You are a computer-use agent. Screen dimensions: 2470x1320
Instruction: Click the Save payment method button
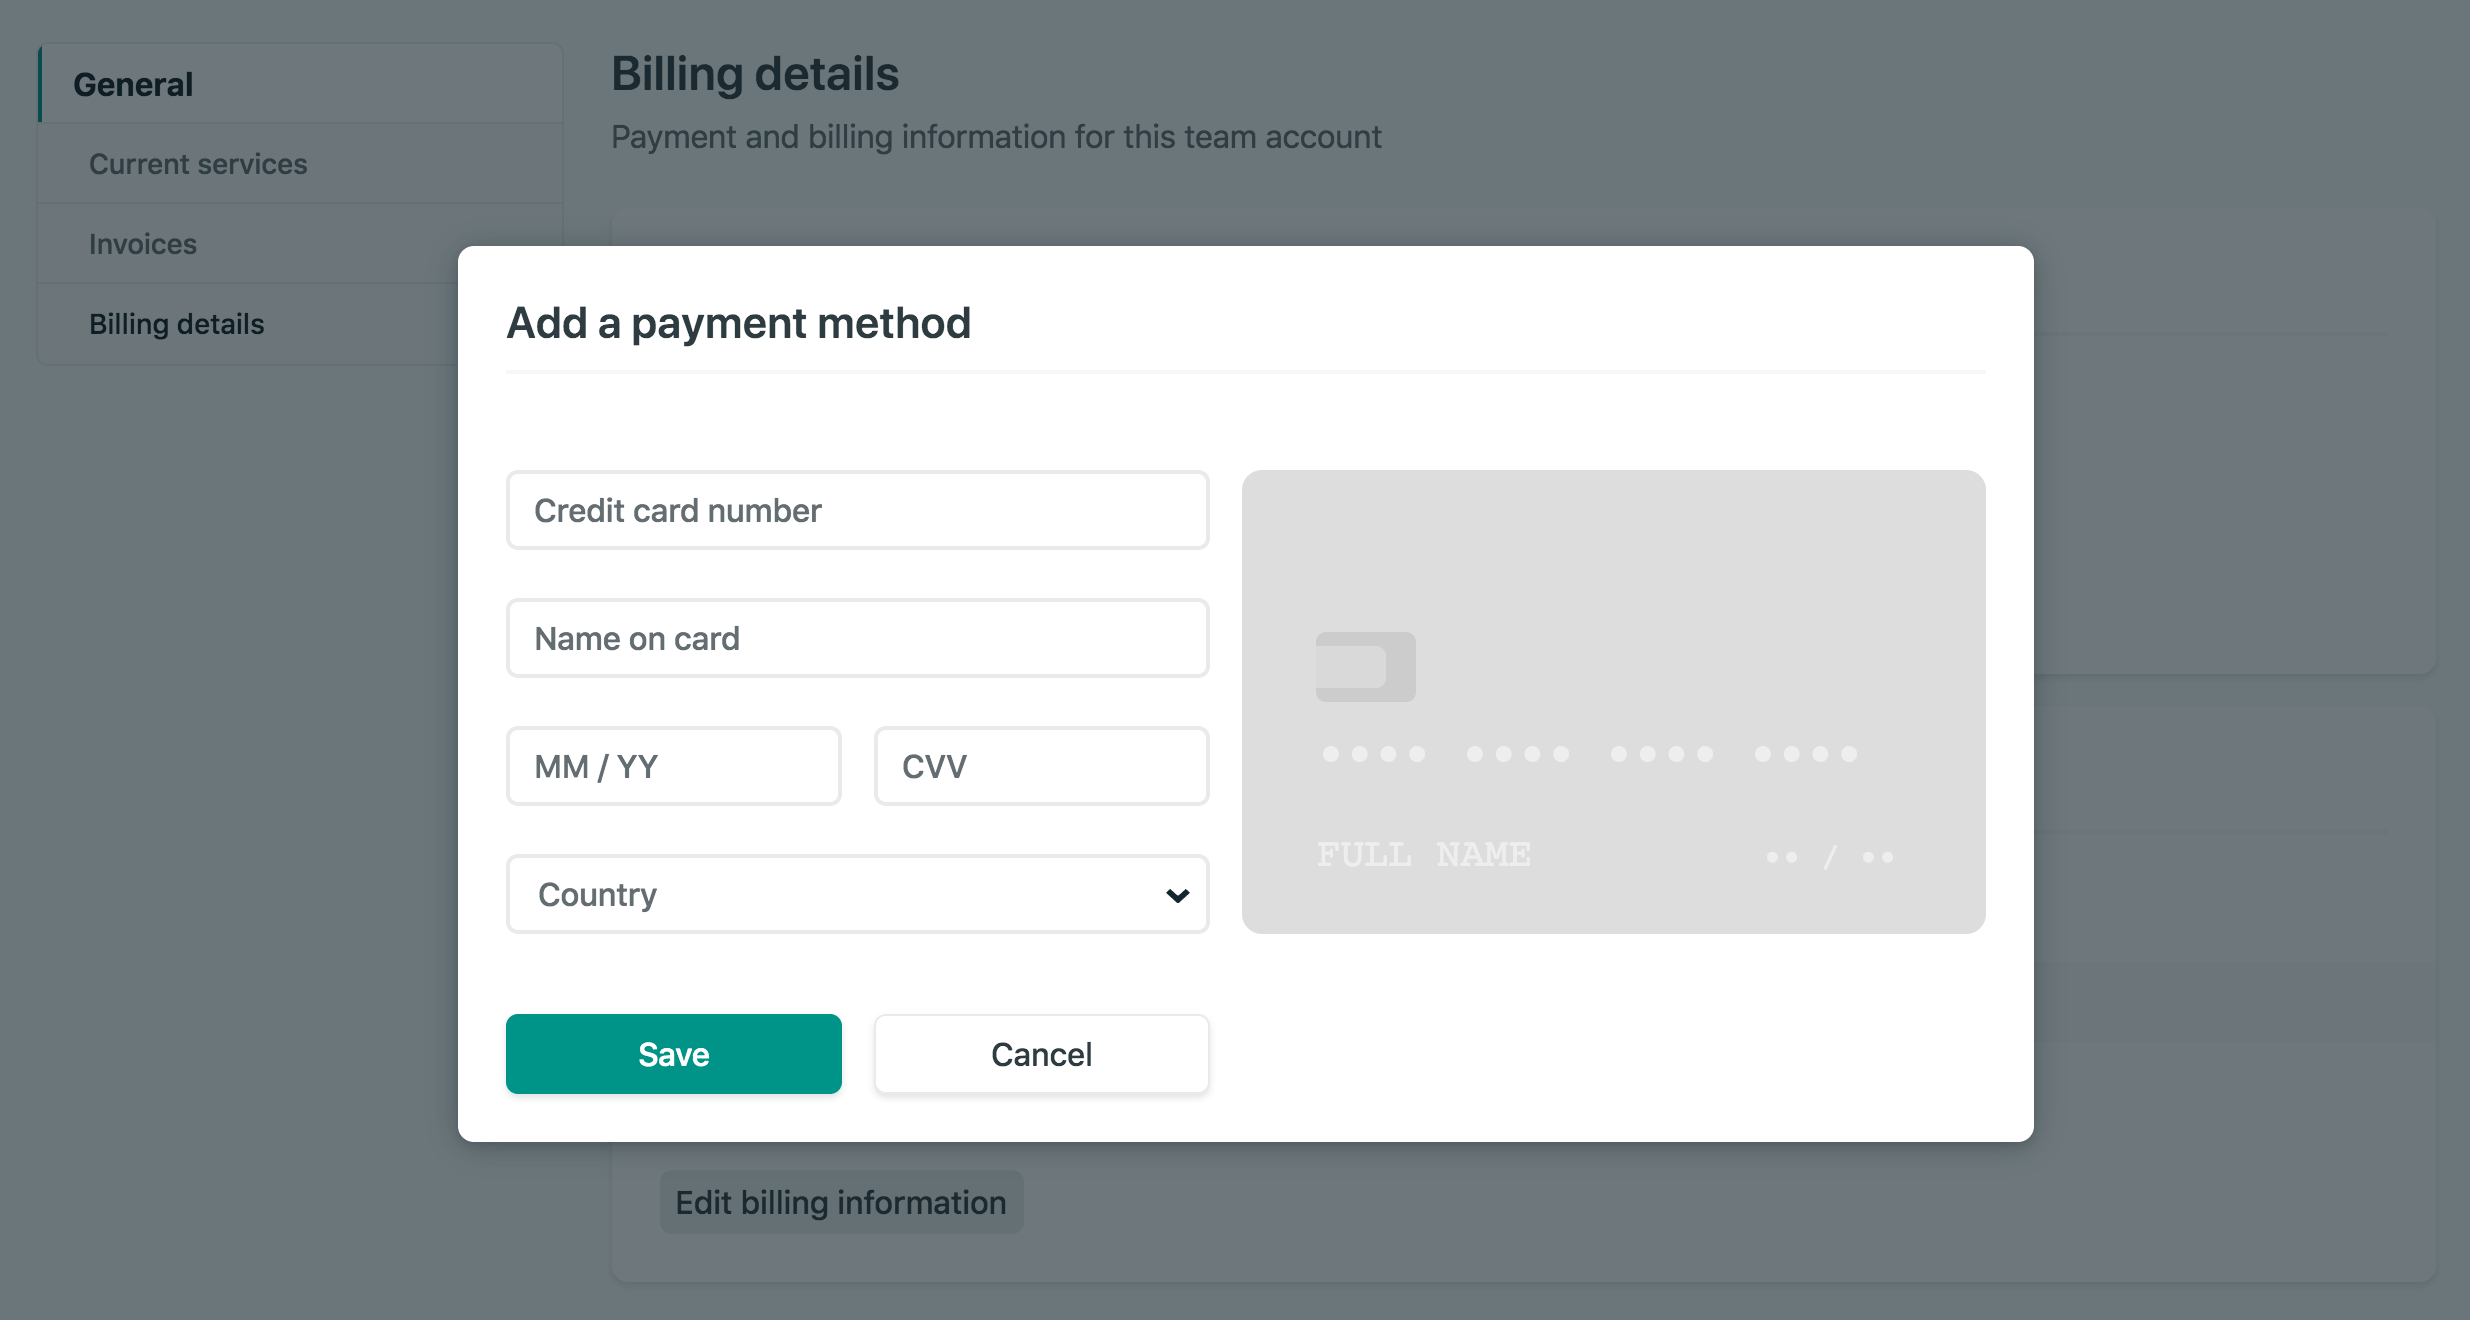pos(675,1052)
